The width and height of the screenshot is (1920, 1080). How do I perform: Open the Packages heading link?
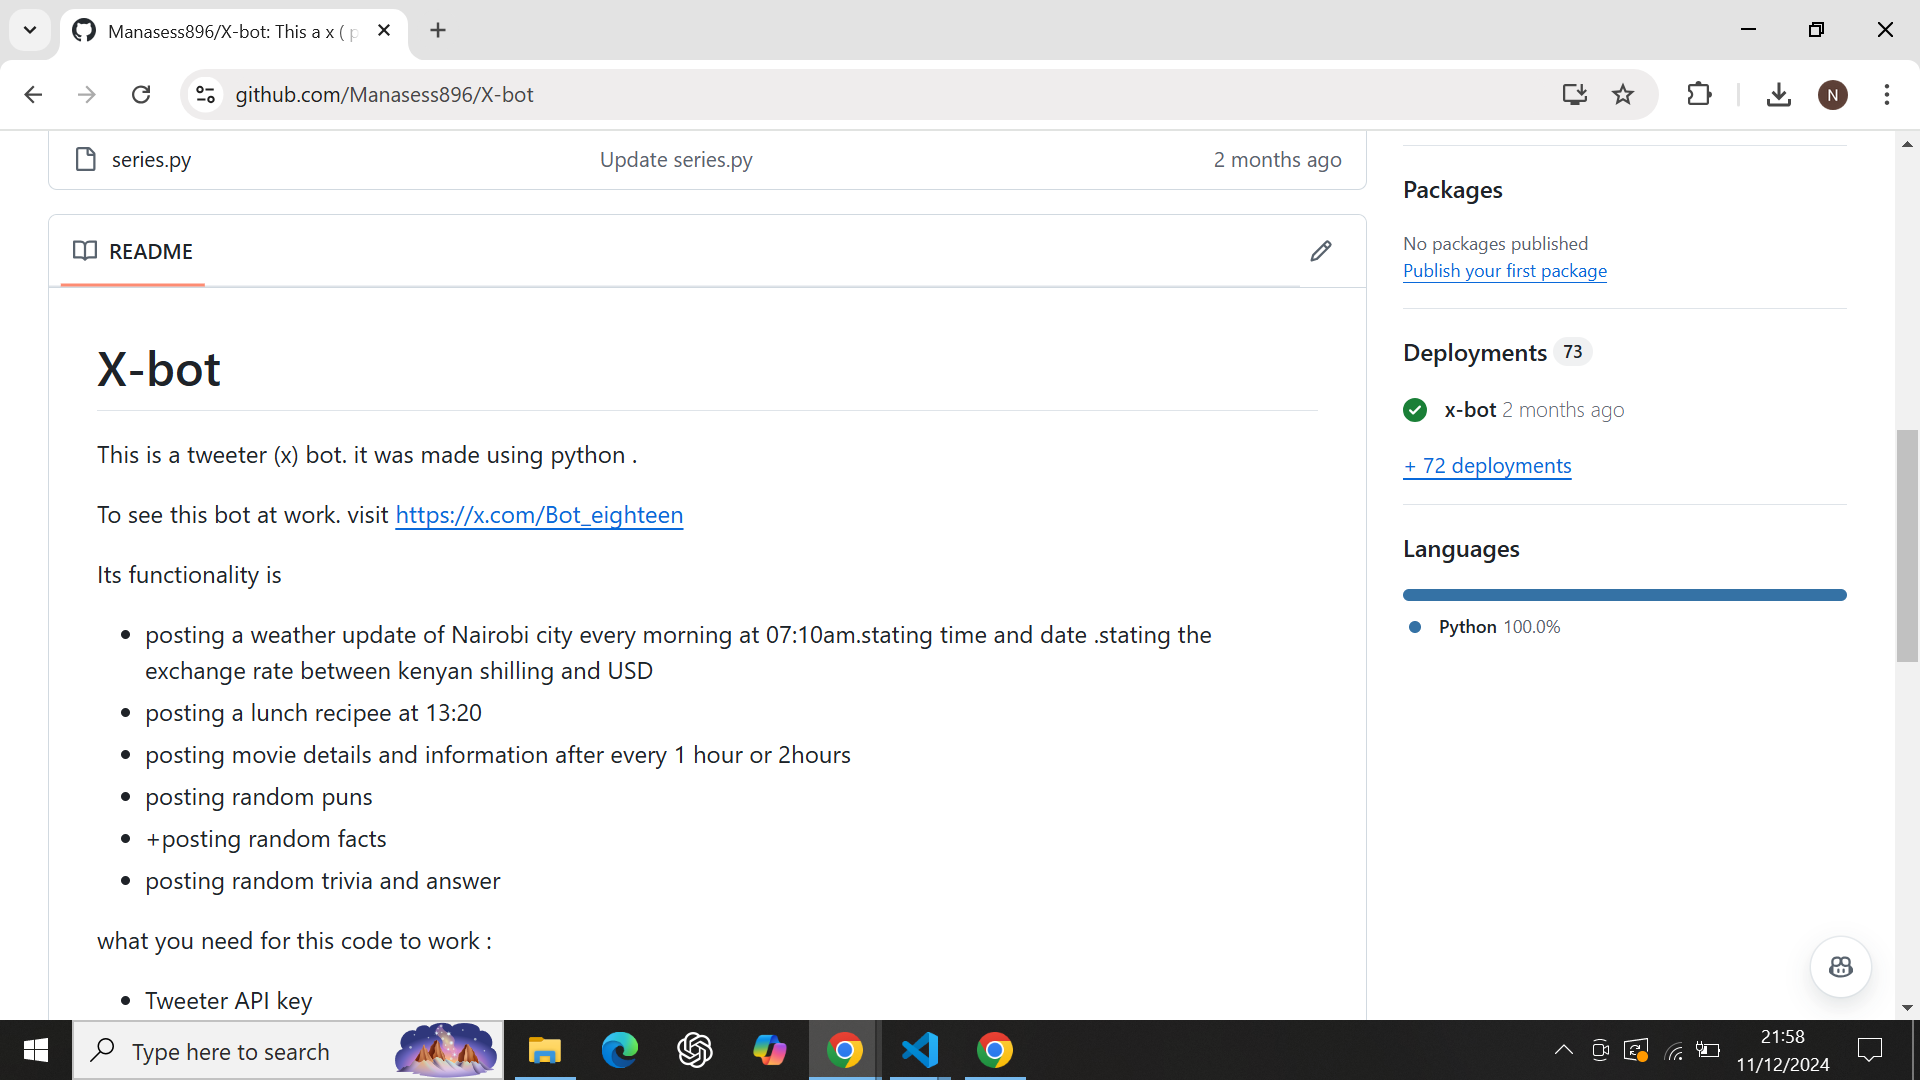click(1452, 190)
